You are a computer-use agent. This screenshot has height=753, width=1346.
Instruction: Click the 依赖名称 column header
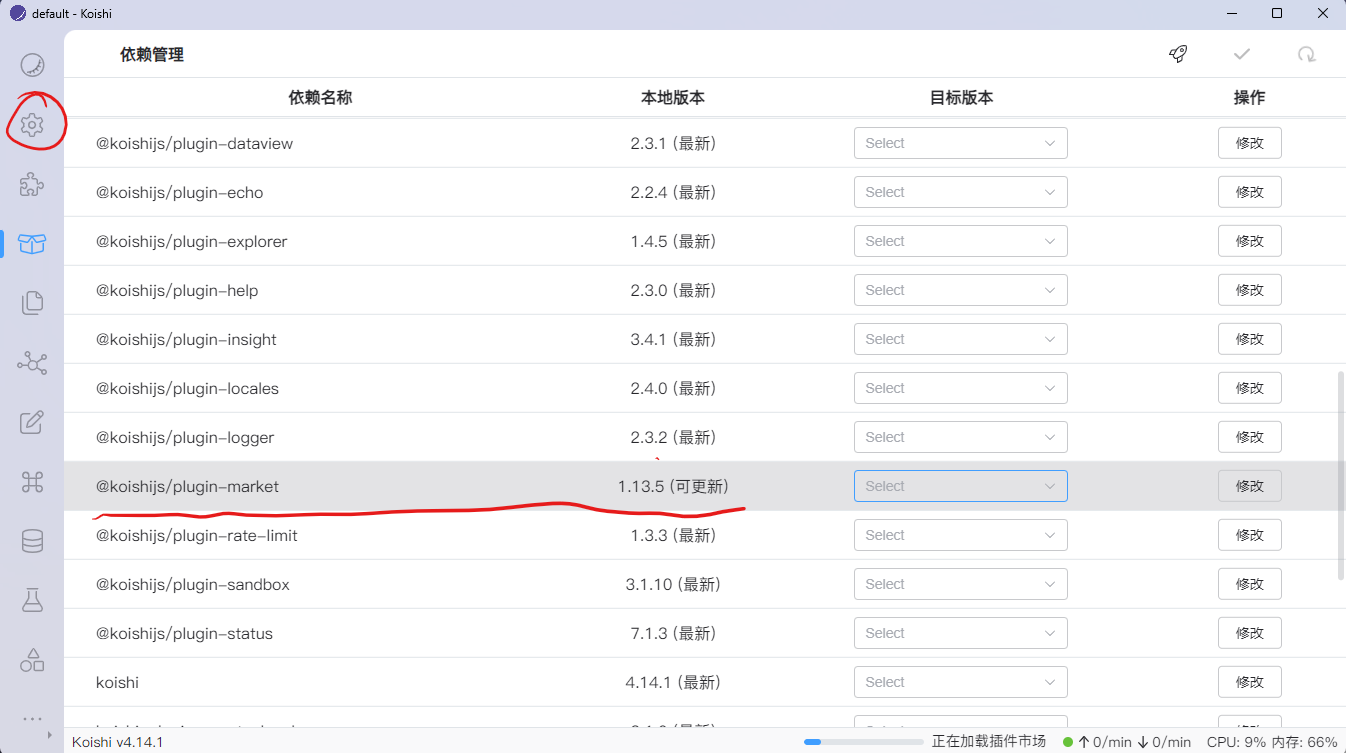320,97
